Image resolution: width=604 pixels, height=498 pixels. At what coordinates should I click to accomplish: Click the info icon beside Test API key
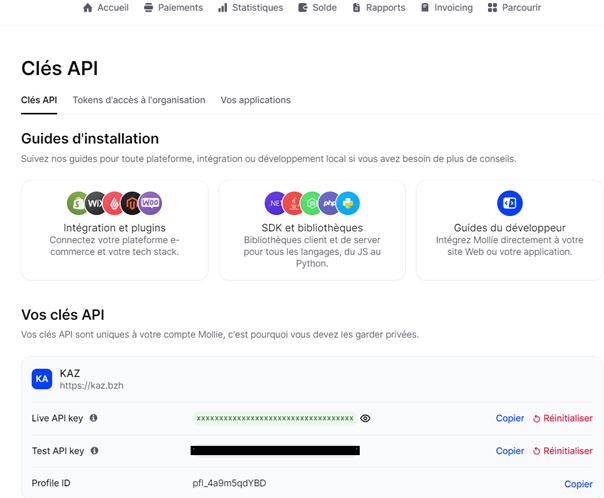click(95, 451)
